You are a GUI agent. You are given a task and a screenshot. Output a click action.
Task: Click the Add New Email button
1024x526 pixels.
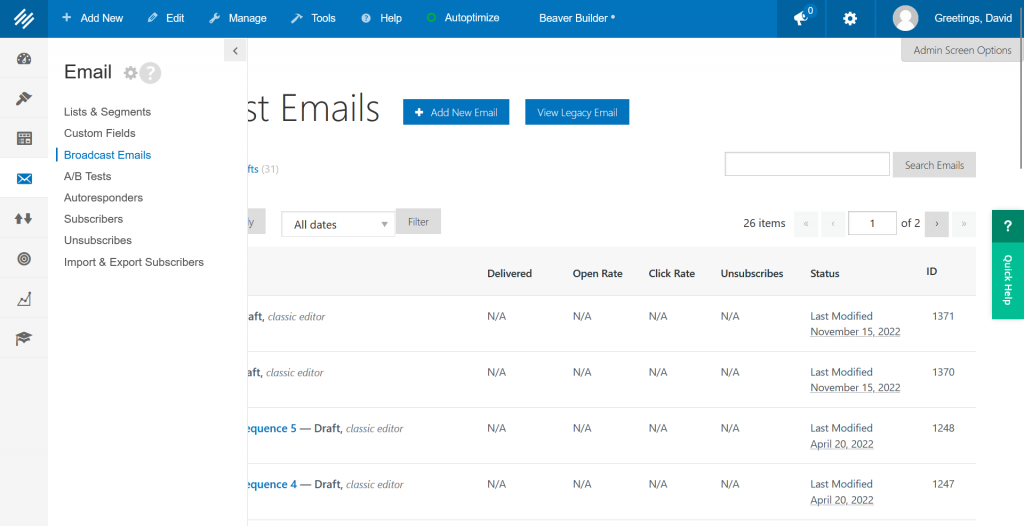tap(456, 113)
